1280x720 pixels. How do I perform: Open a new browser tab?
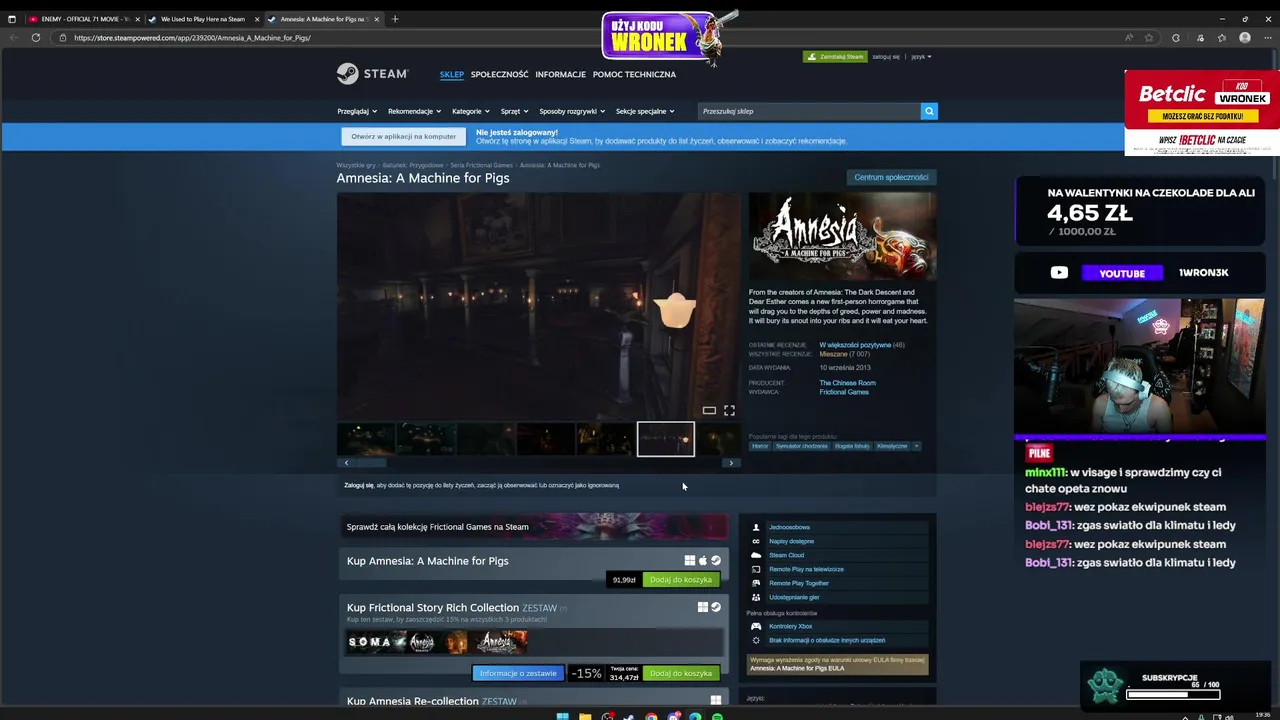pyautogui.click(x=395, y=19)
